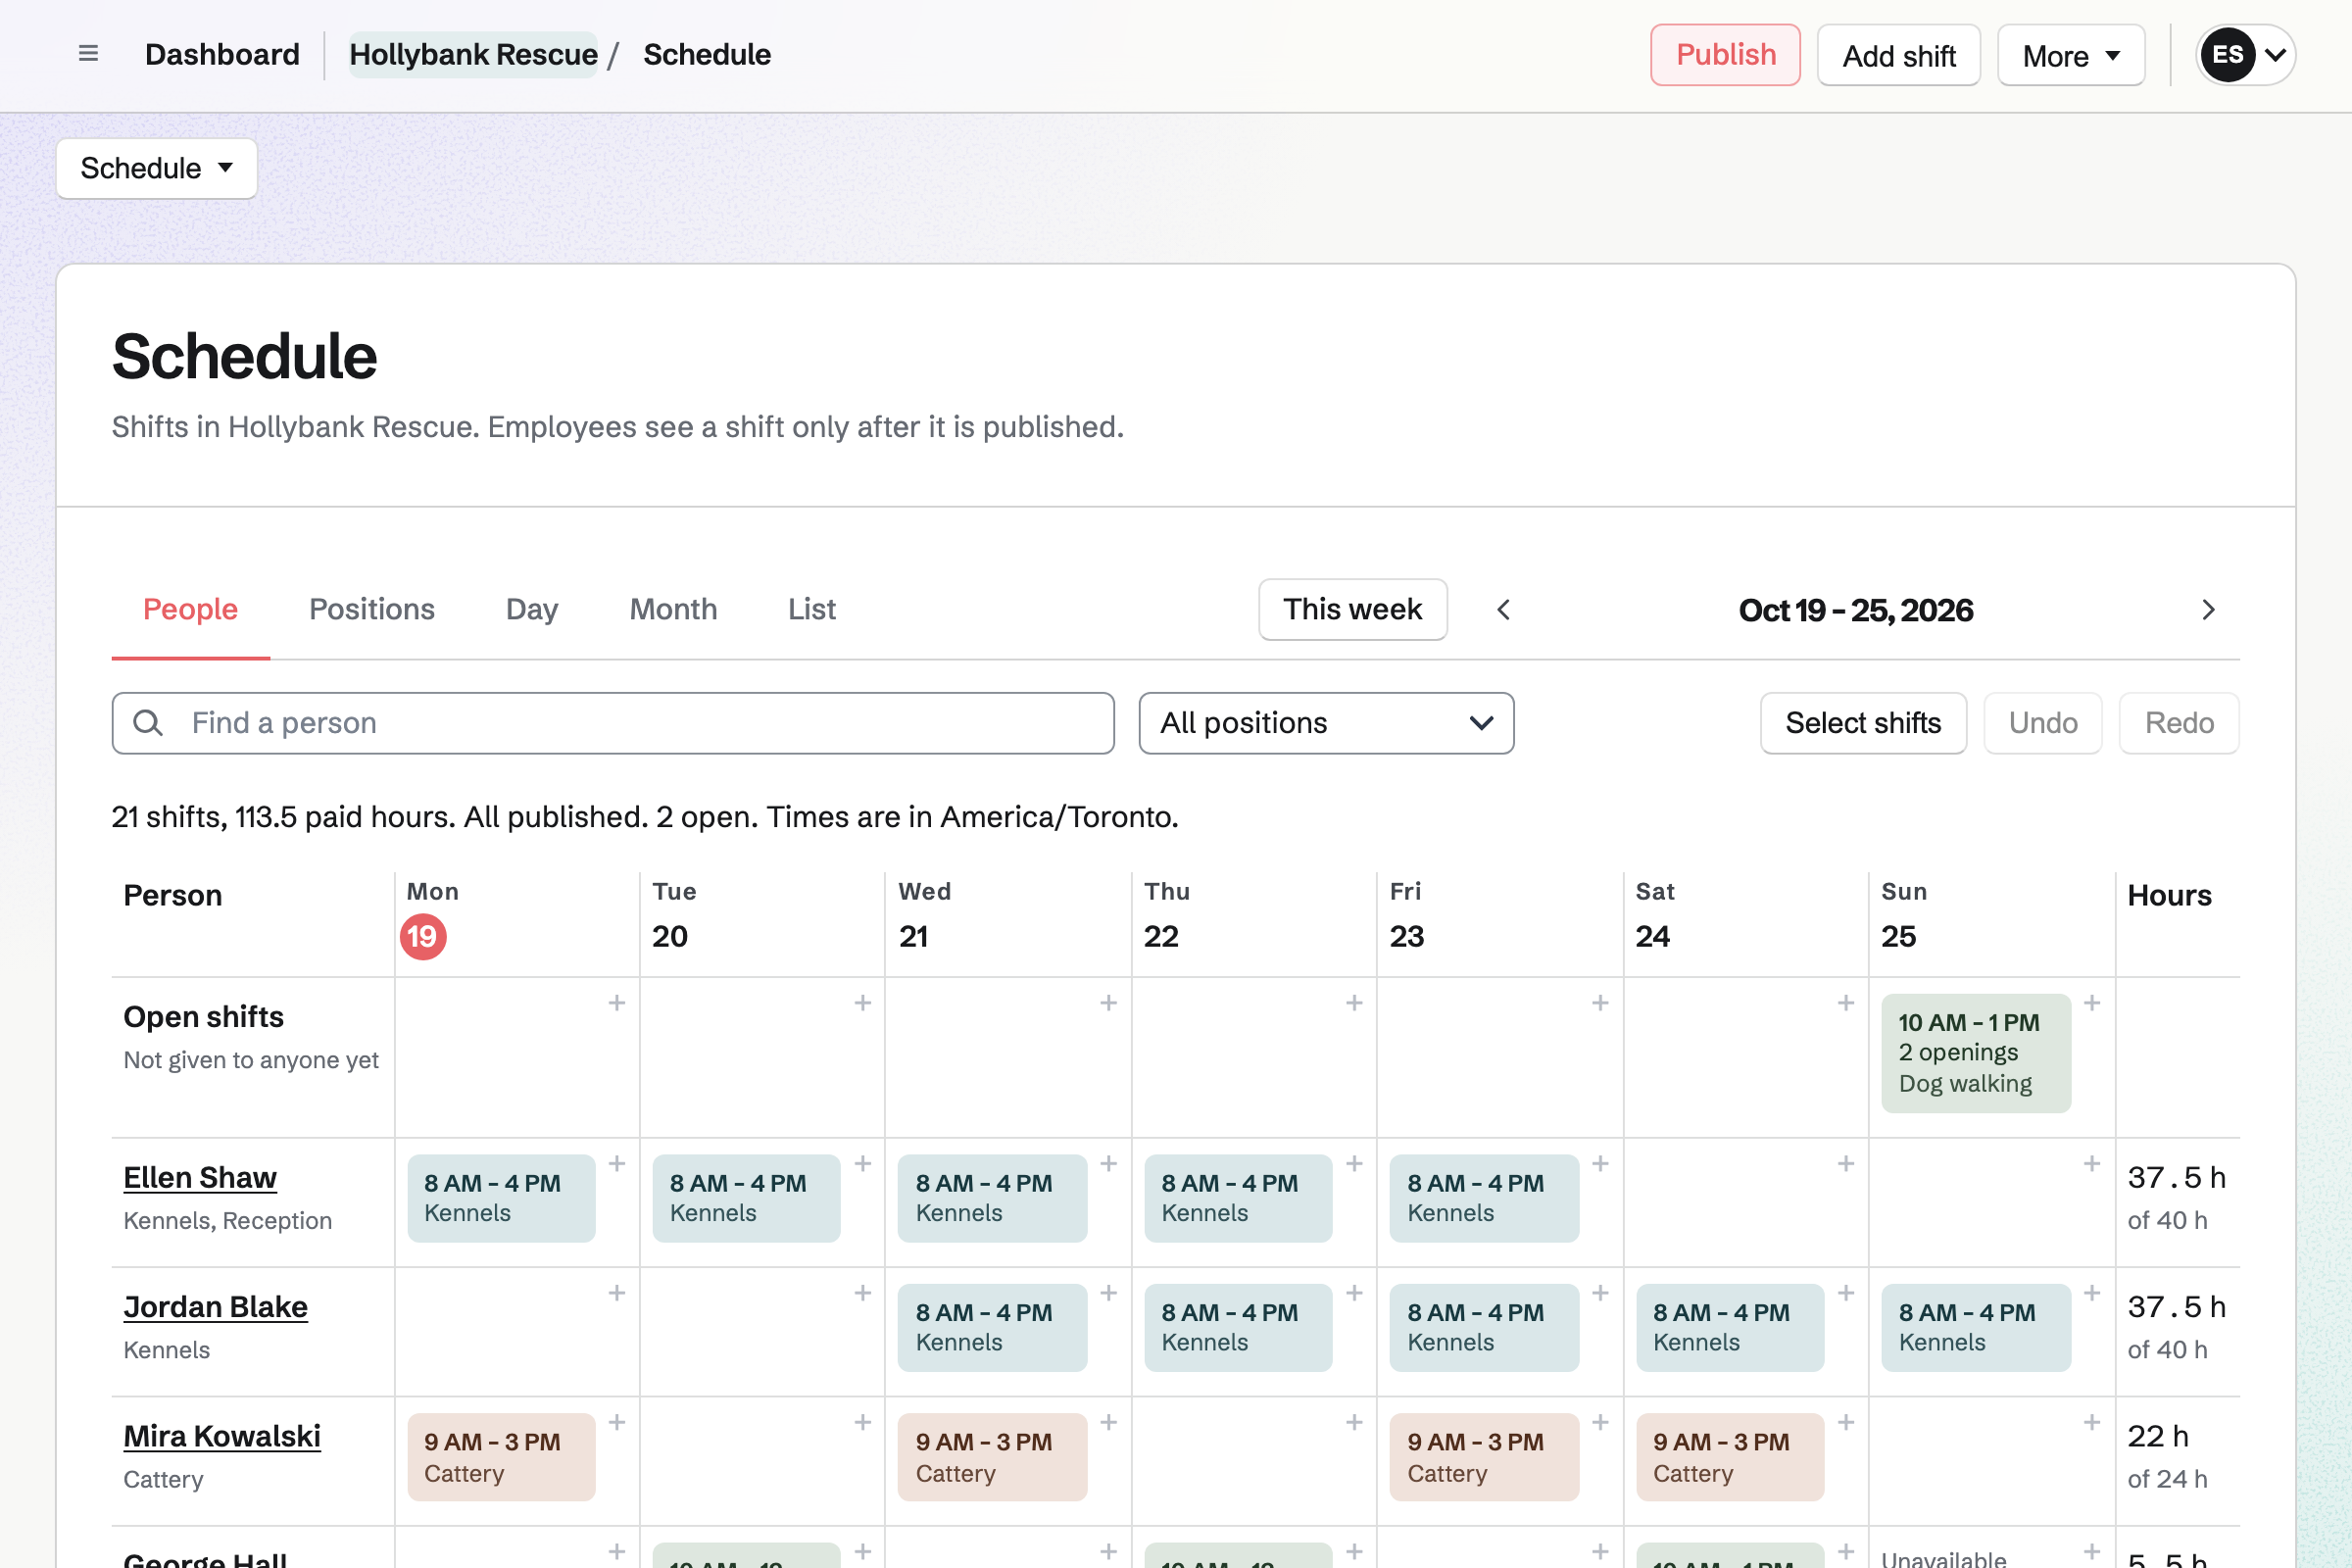
Task: Add shift for Mira Kowalski on Sunday
Action: pos(2091,1422)
